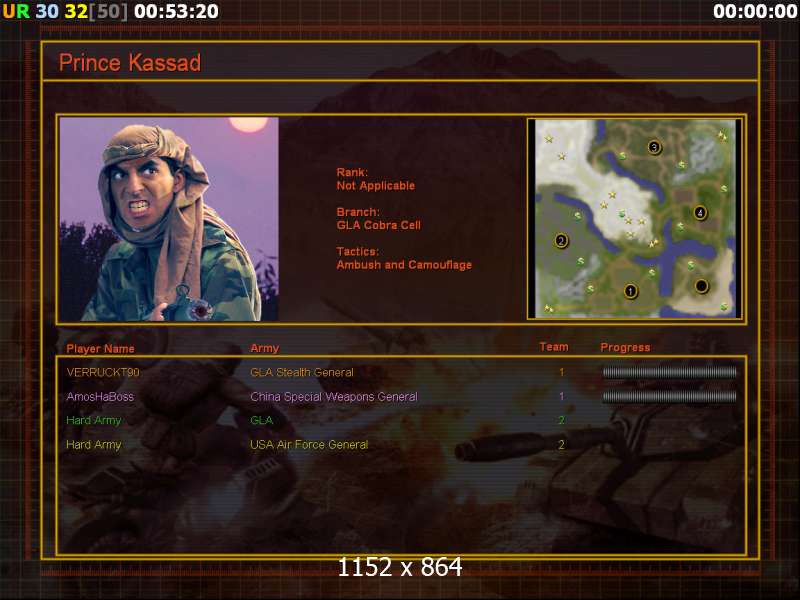Select the VERRUCKT90 player name

tap(103, 372)
